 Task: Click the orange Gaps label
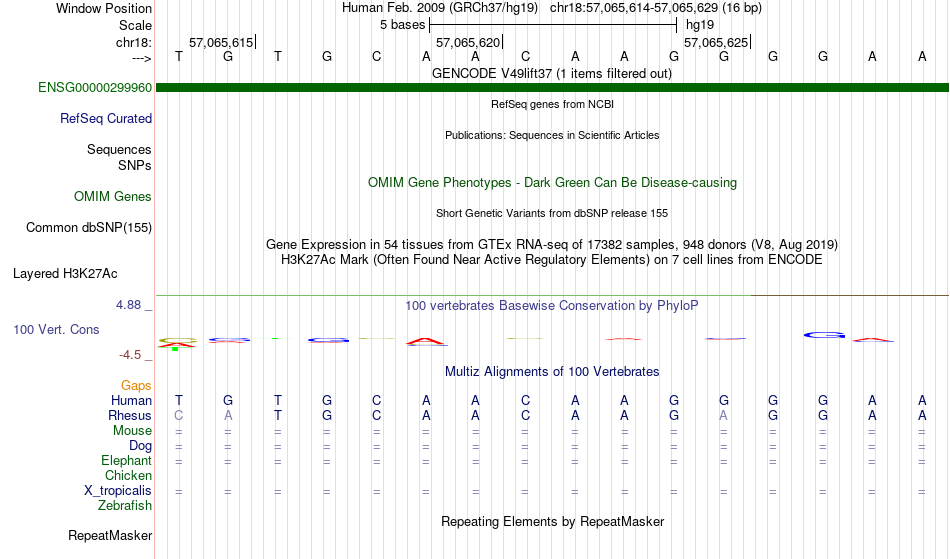pos(136,386)
